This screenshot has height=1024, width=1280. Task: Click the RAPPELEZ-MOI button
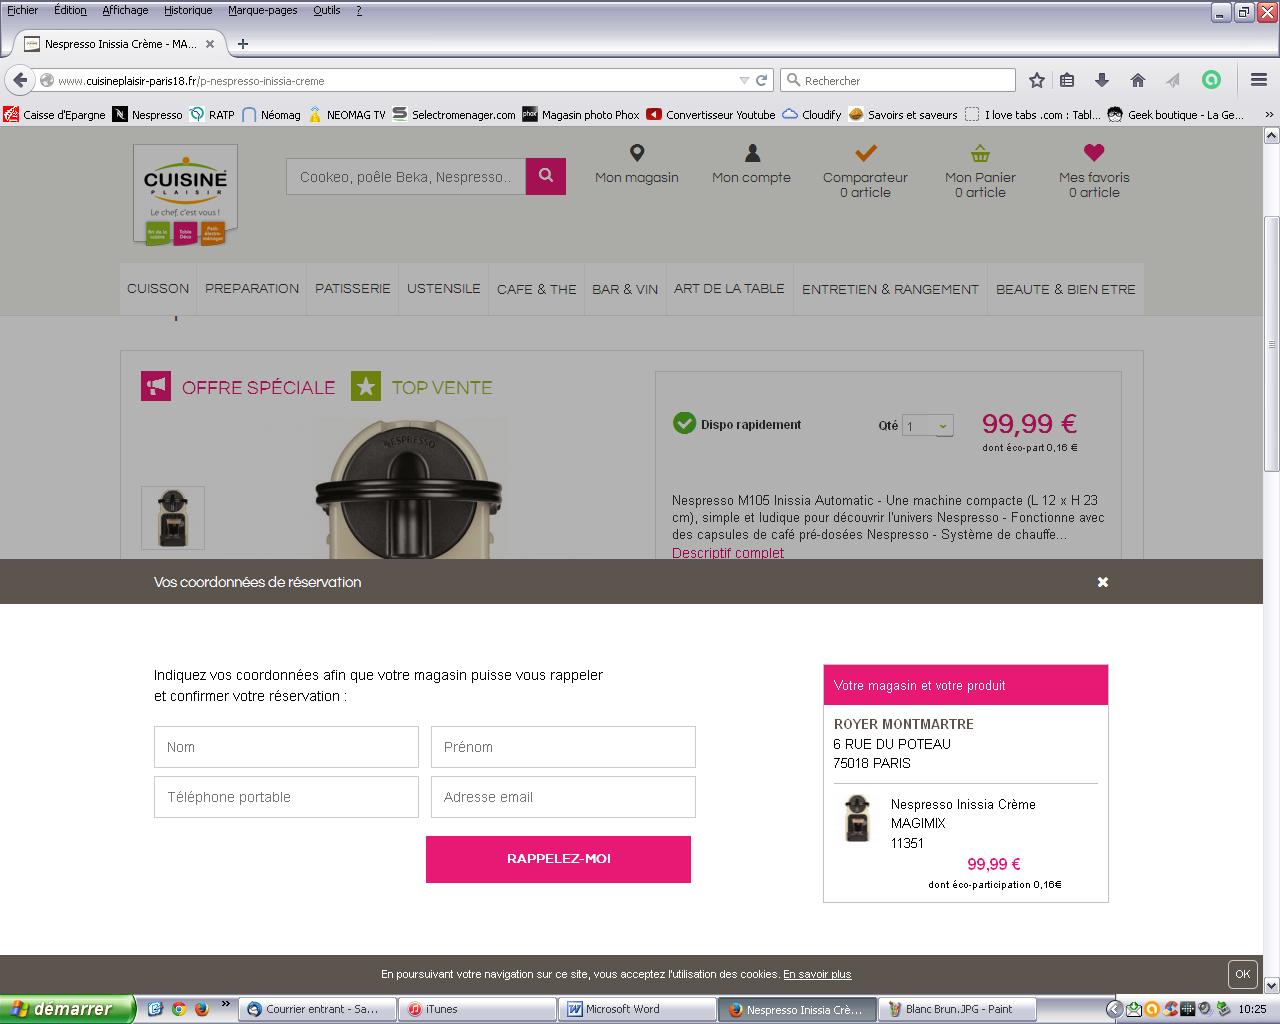click(558, 859)
